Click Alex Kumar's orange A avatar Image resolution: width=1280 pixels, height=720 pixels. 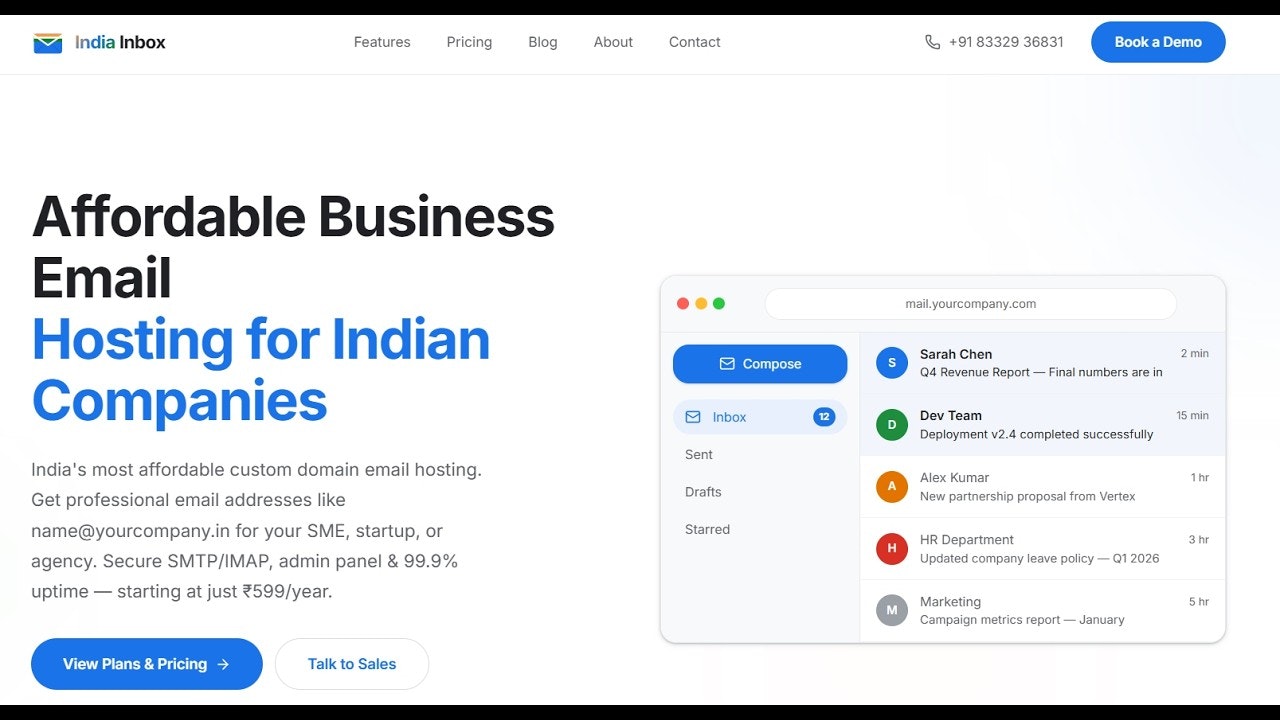point(892,487)
